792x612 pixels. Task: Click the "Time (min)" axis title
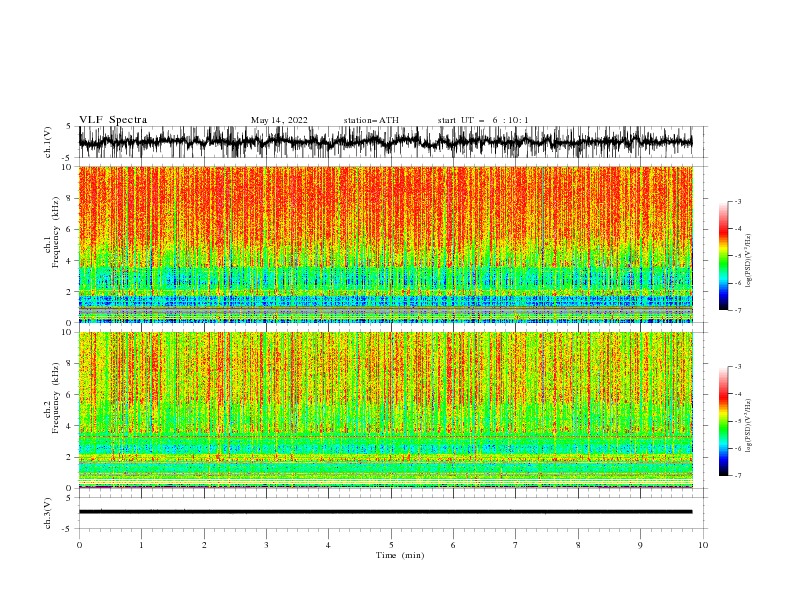(x=400, y=555)
